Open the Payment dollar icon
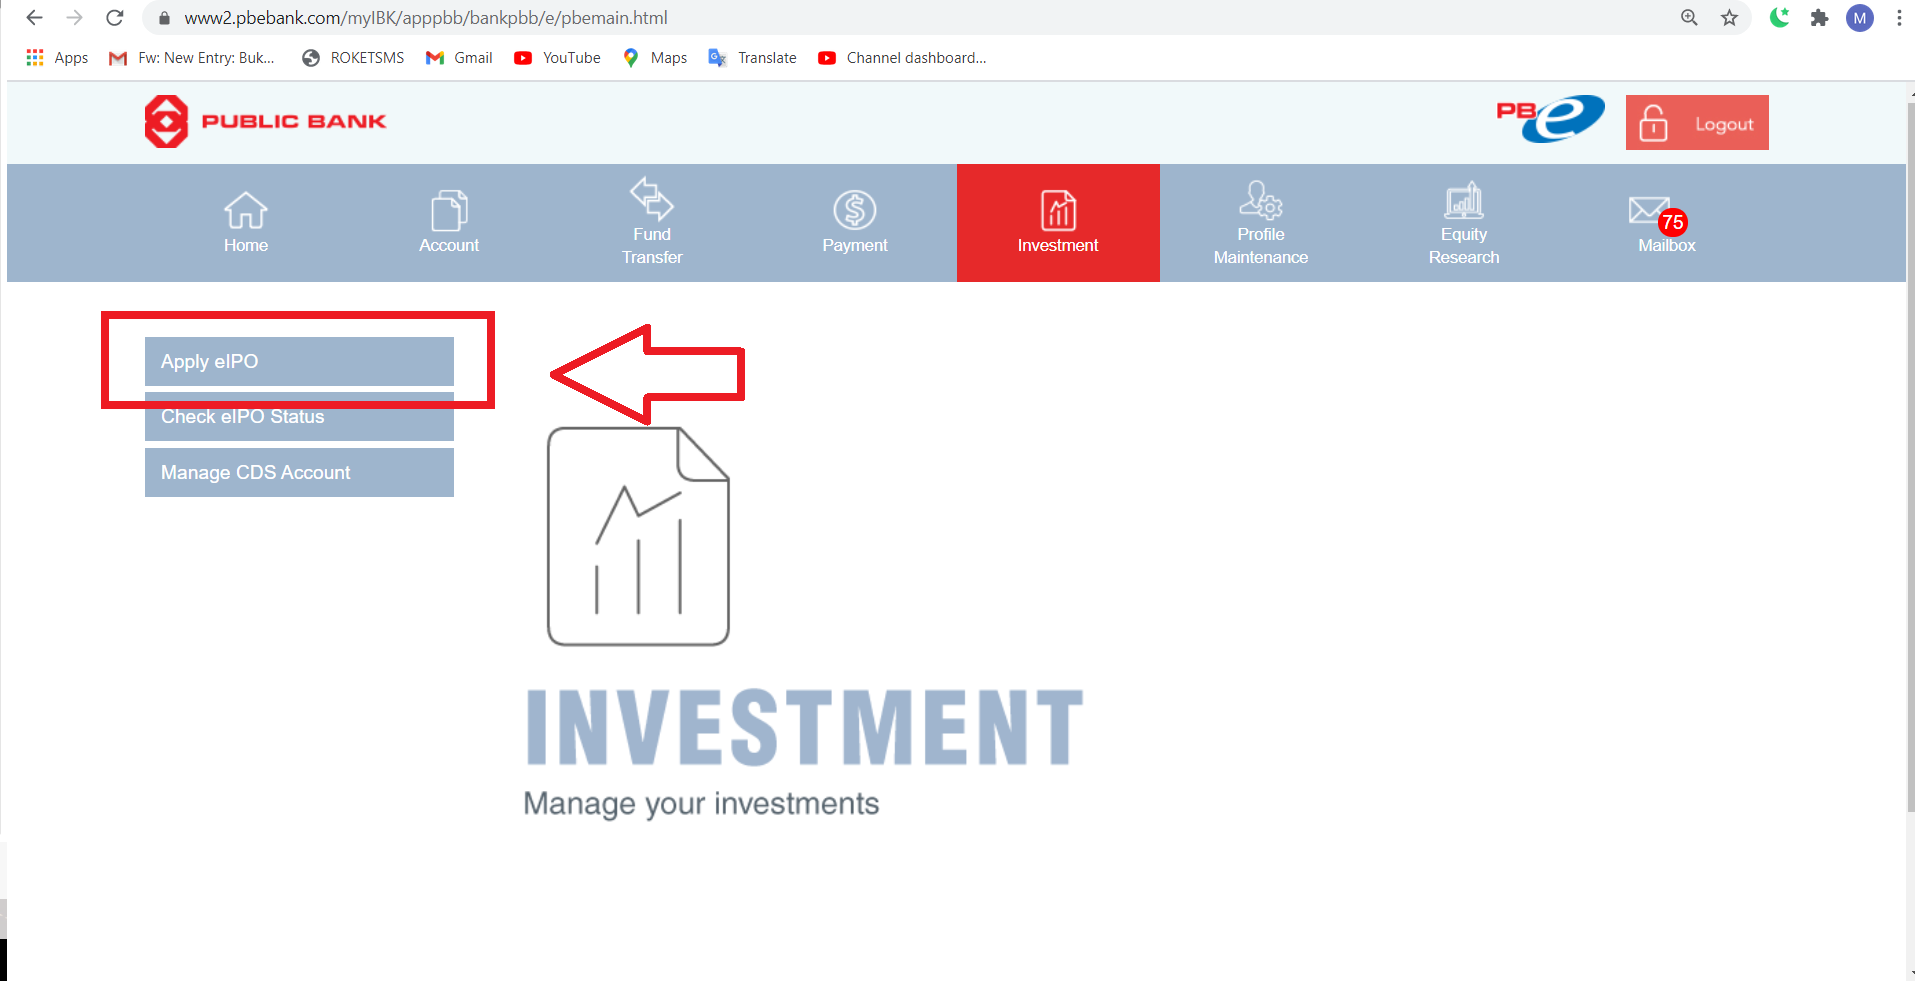The height and width of the screenshot is (981, 1915). click(x=855, y=210)
